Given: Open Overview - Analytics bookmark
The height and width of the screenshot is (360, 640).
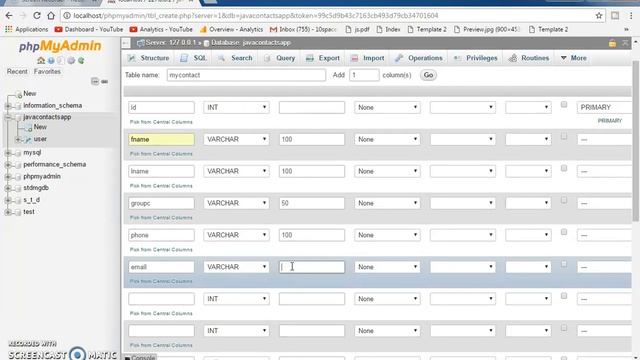Looking at the screenshot, I should click(231, 29).
